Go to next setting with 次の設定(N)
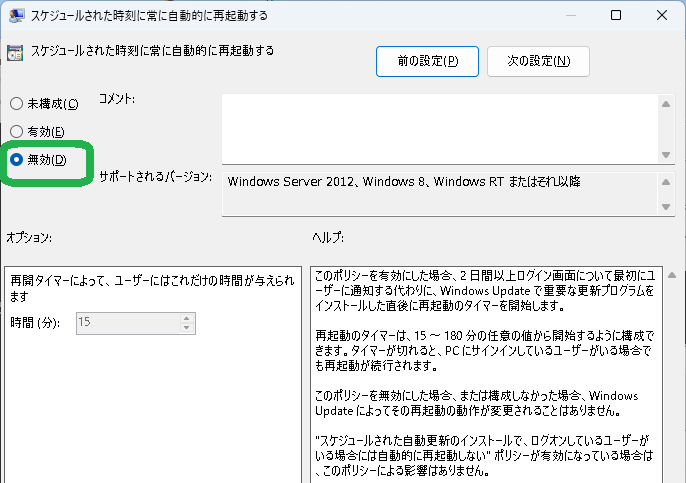The height and width of the screenshot is (483, 686). tap(539, 61)
